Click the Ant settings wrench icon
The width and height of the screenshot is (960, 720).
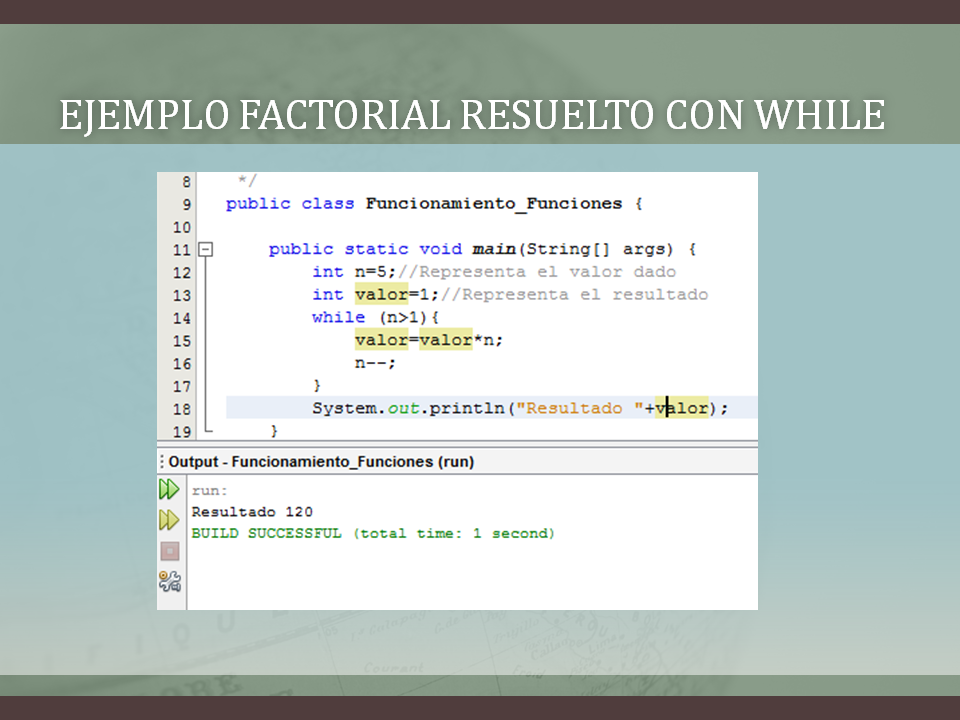click(x=169, y=579)
